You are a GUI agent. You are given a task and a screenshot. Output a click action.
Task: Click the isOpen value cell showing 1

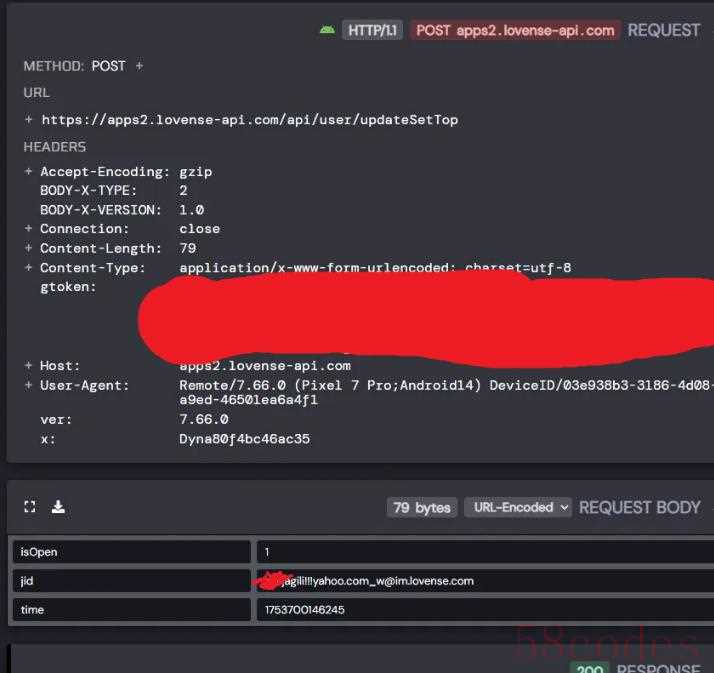[x=485, y=552]
